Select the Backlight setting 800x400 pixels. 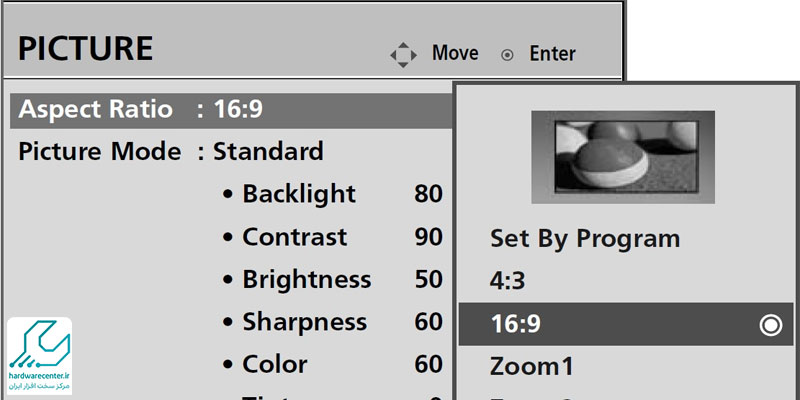point(298,194)
